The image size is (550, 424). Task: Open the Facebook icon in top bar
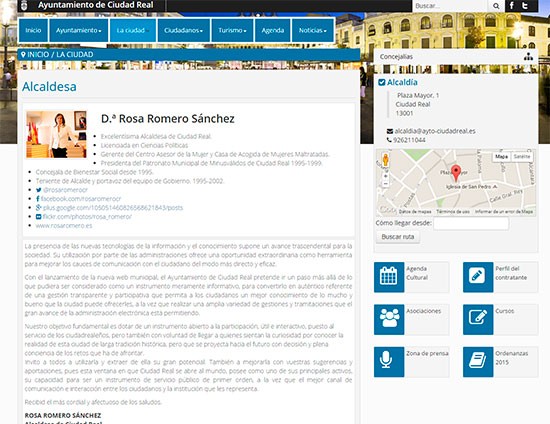tap(512, 6)
